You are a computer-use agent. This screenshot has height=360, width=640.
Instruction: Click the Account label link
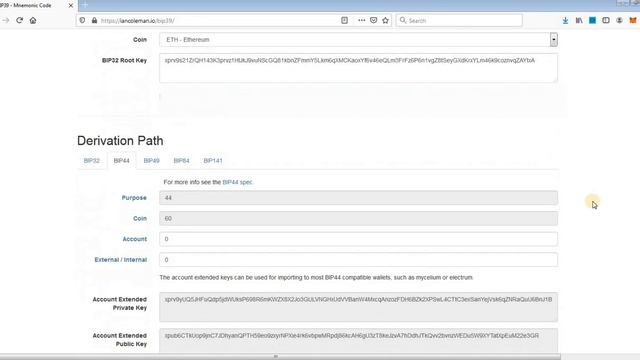point(134,239)
